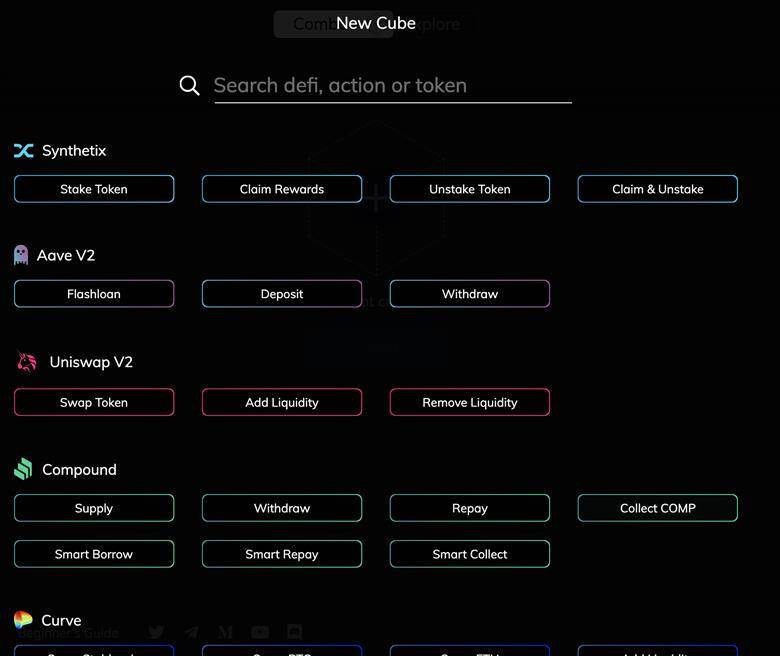Click the Synthetix section heading
This screenshot has width=780, height=656.
(x=74, y=151)
